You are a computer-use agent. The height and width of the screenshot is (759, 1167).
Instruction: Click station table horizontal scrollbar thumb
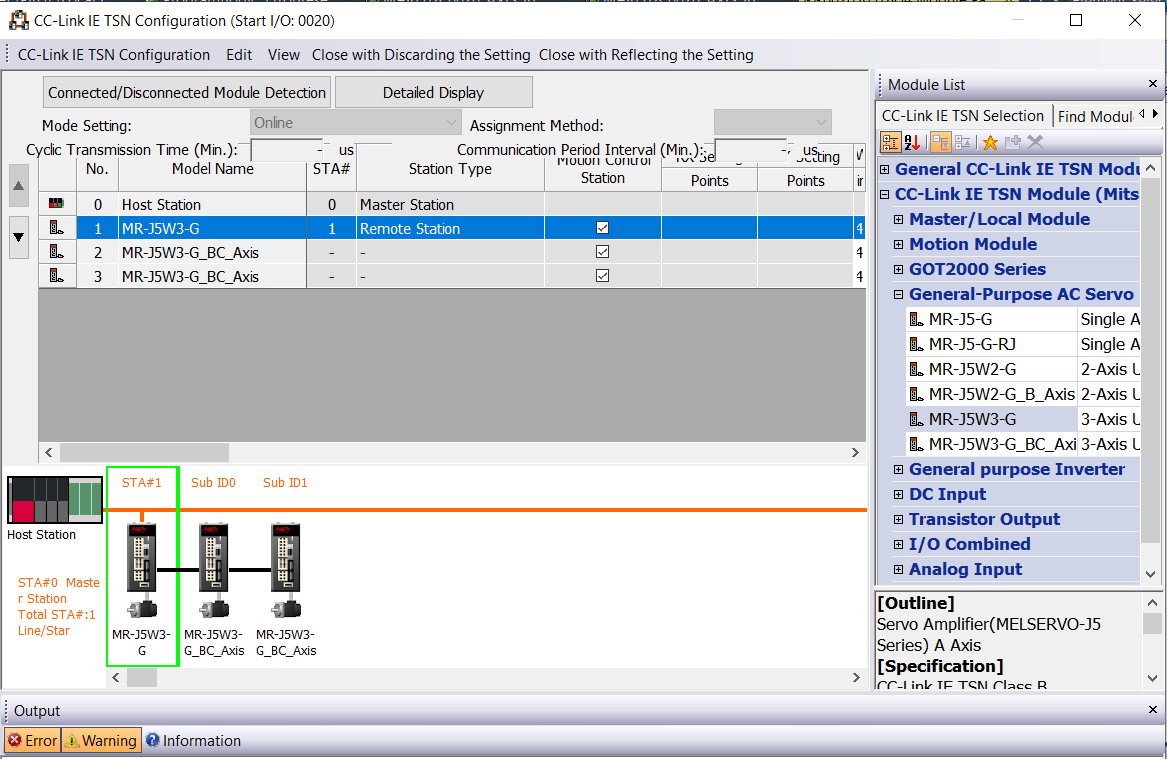coord(144,452)
